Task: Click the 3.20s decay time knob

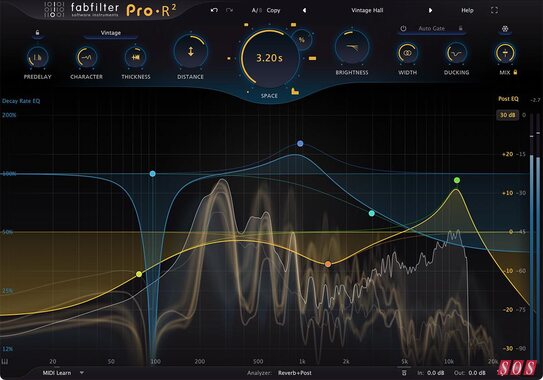Action: 269,58
